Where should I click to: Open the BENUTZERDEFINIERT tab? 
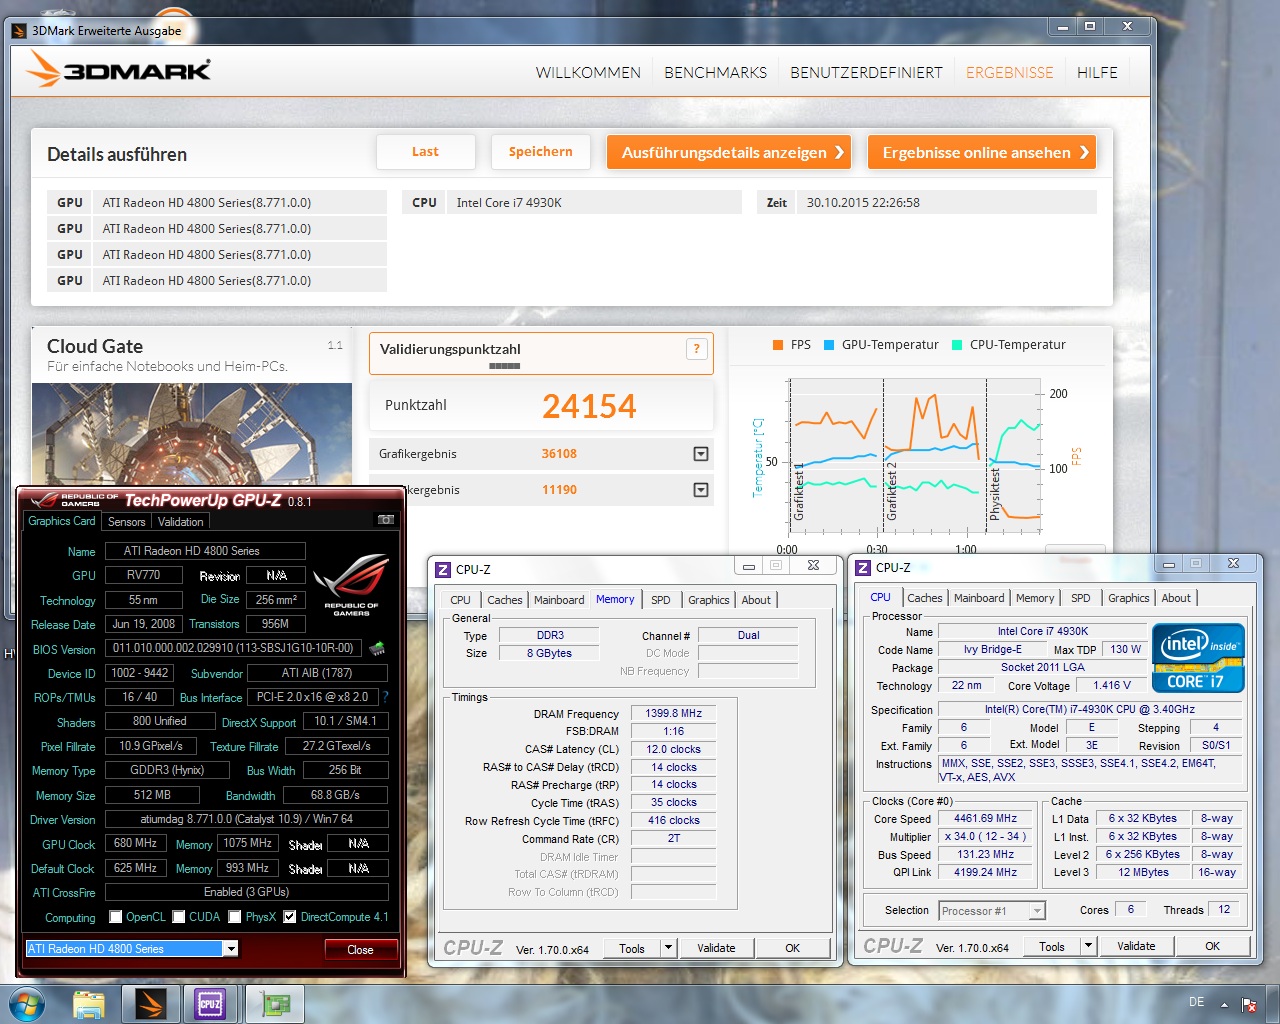tap(866, 73)
